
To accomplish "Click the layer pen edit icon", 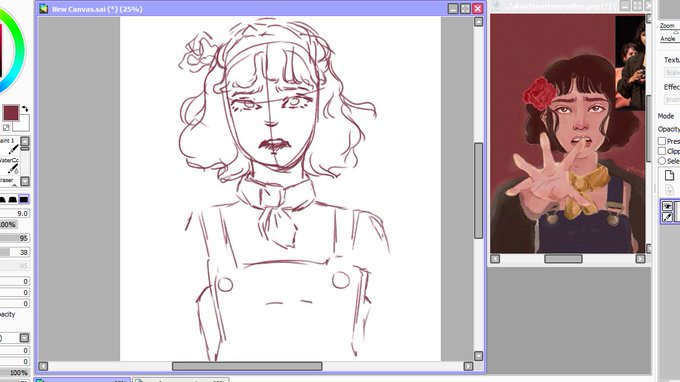I will (x=667, y=217).
